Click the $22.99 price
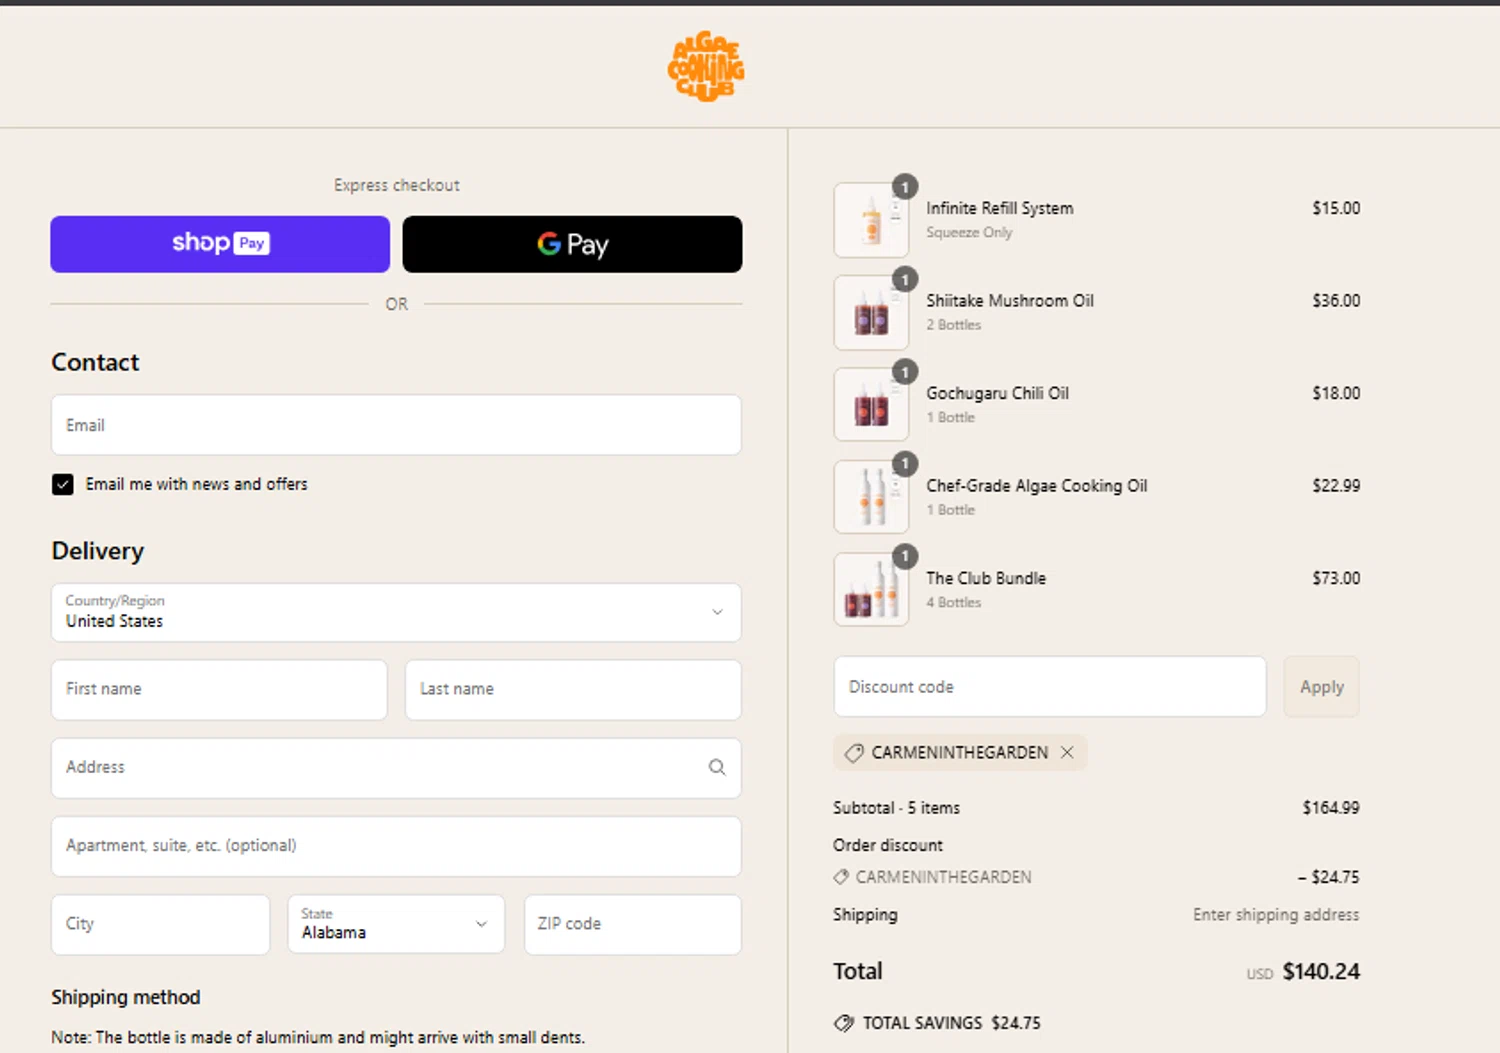This screenshot has width=1500, height=1053. 1336,485
